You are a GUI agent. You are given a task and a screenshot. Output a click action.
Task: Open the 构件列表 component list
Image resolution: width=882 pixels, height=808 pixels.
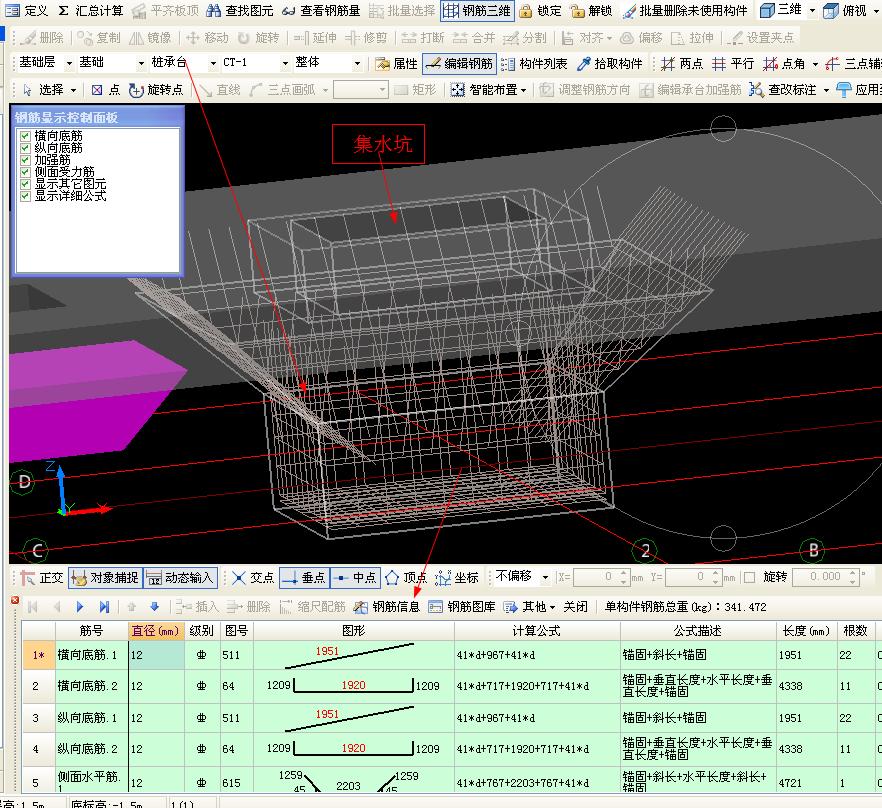click(534, 63)
